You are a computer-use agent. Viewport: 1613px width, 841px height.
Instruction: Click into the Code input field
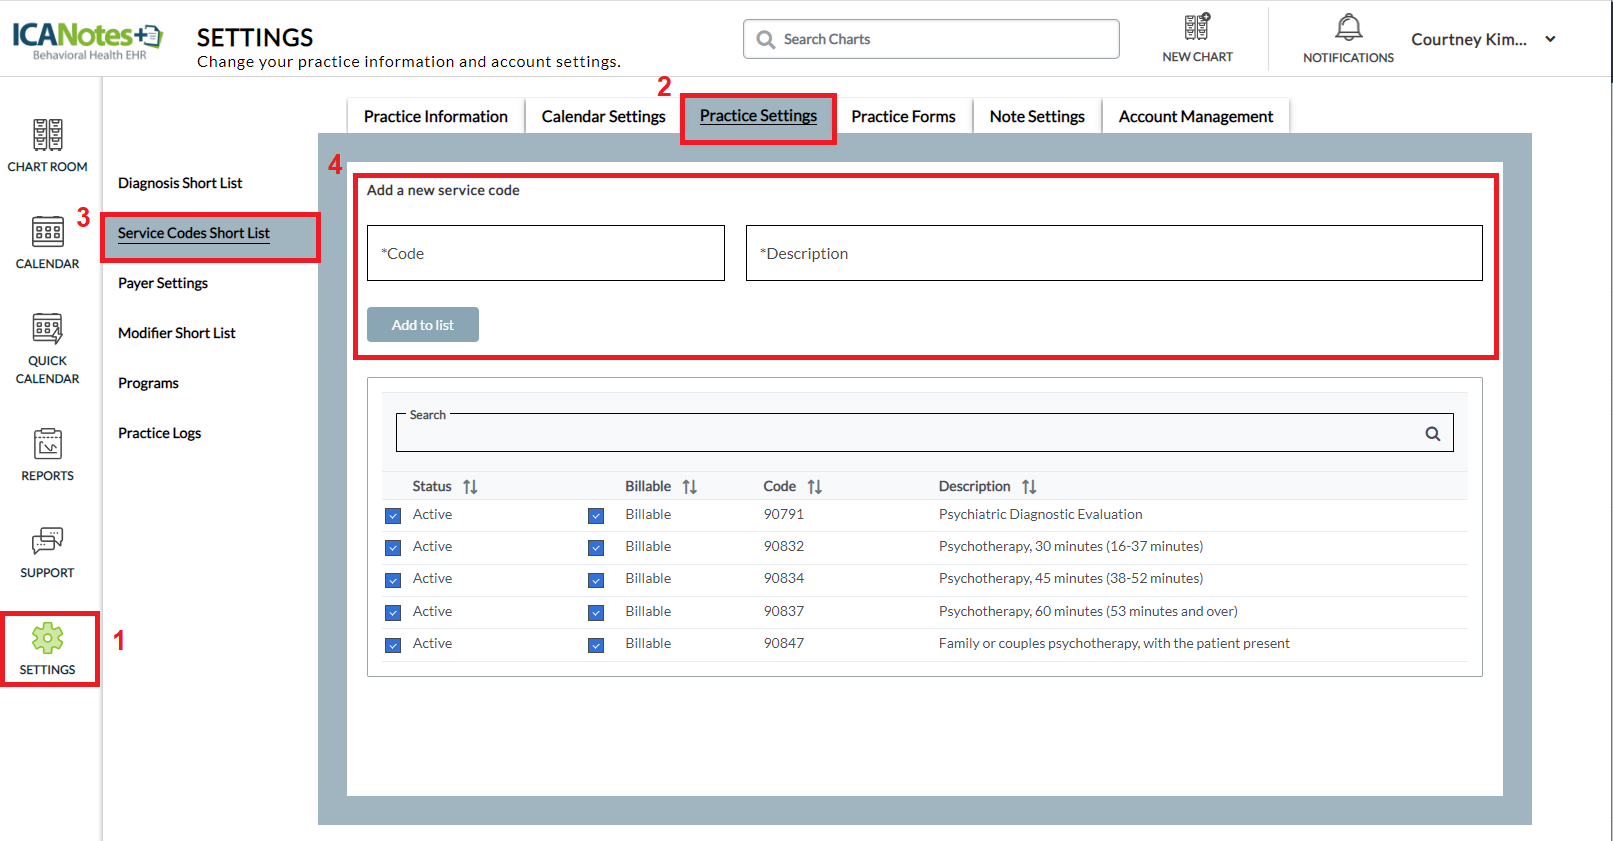point(545,253)
